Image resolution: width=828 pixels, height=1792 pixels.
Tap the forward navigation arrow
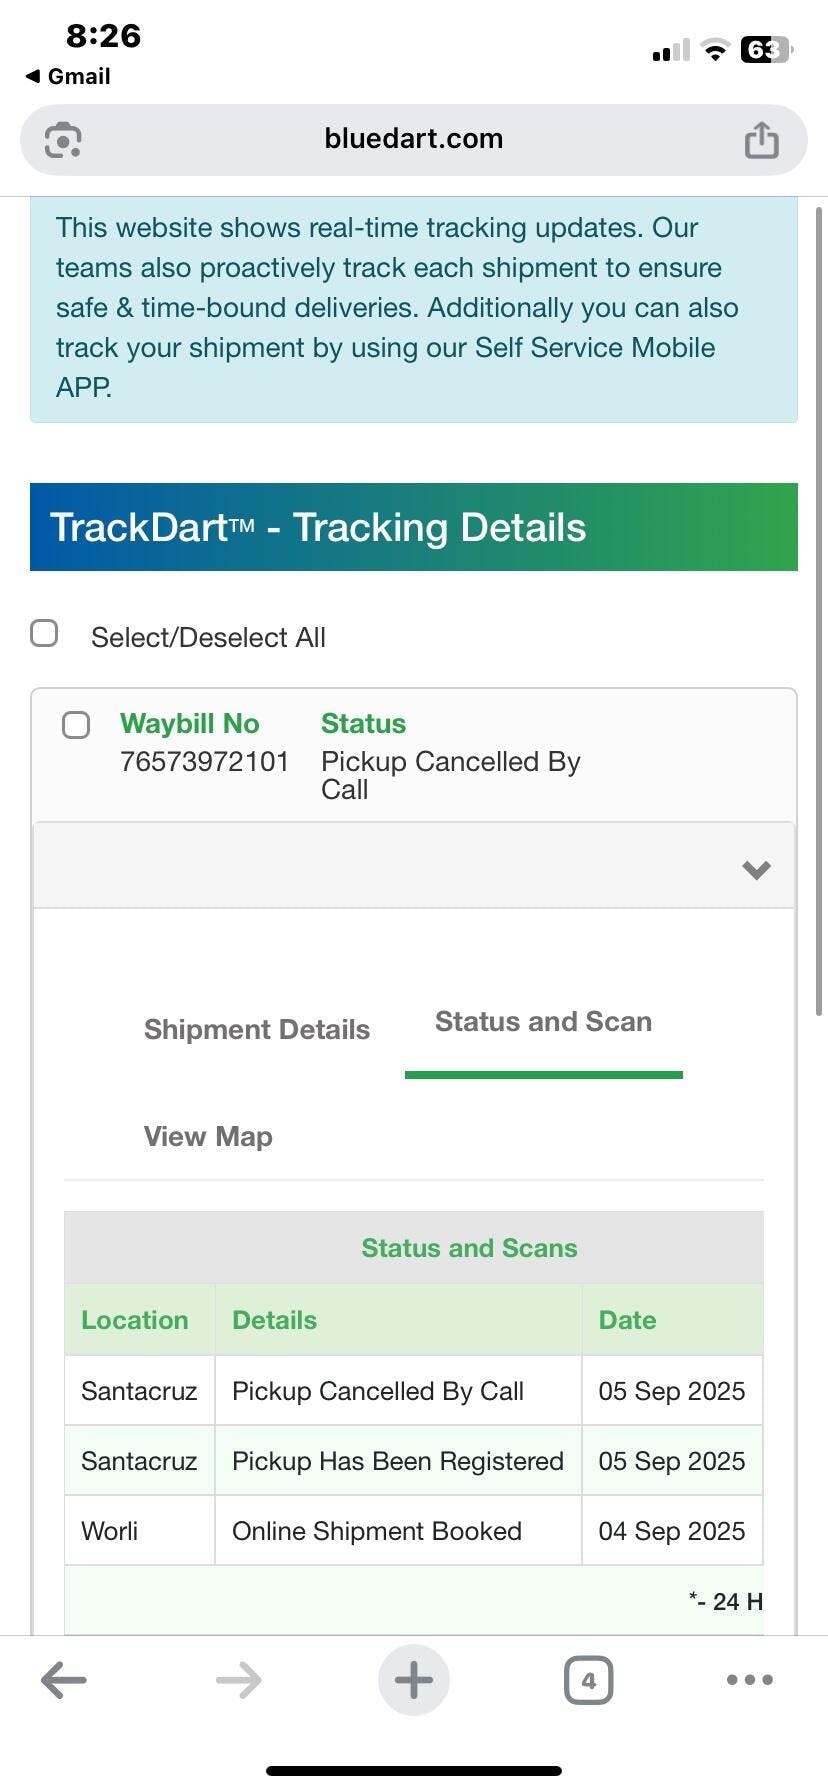(239, 1680)
